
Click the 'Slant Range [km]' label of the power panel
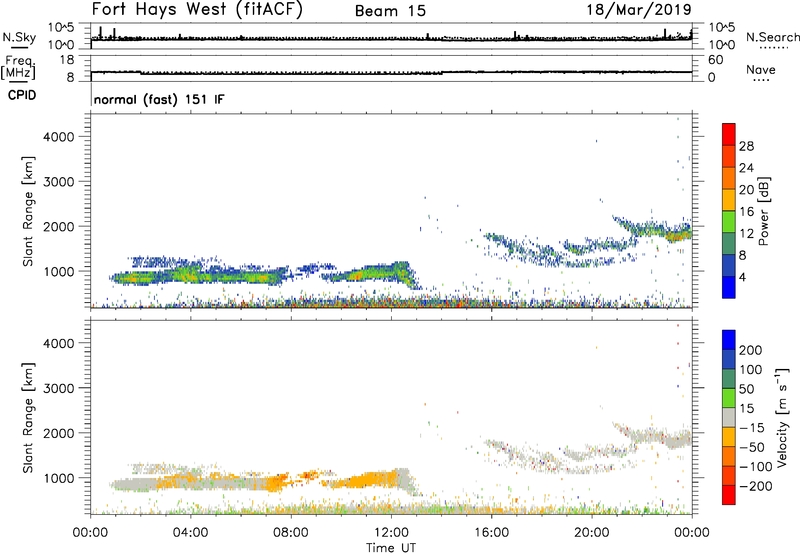(28, 211)
